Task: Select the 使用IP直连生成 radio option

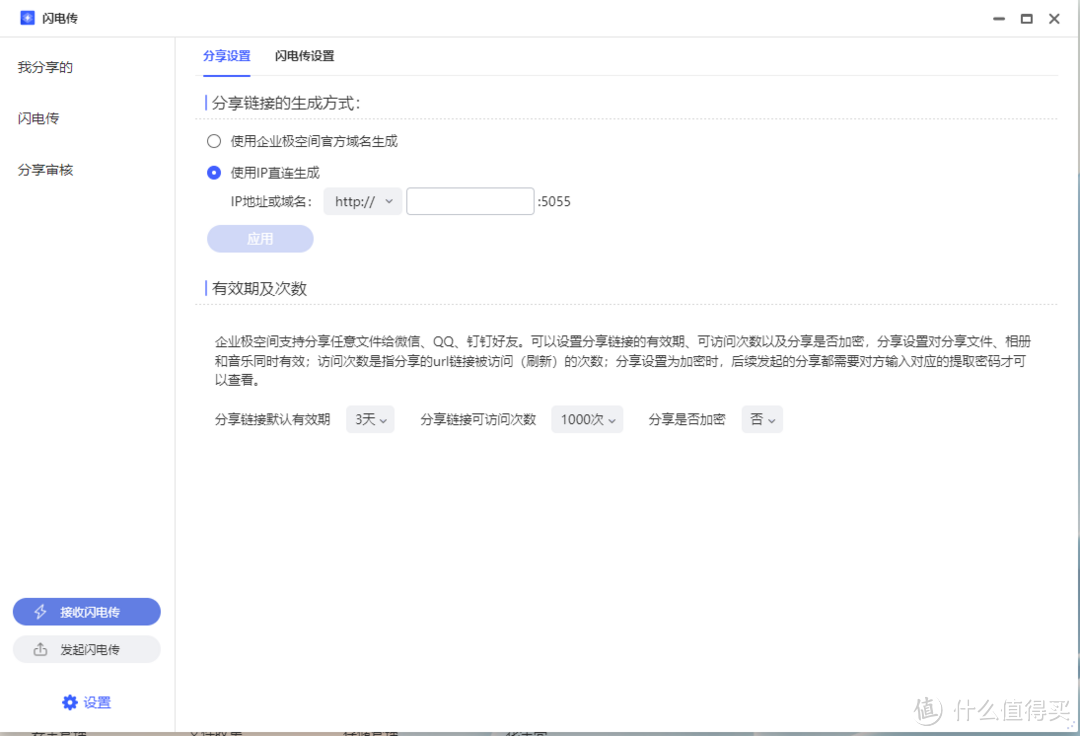Action: (213, 172)
